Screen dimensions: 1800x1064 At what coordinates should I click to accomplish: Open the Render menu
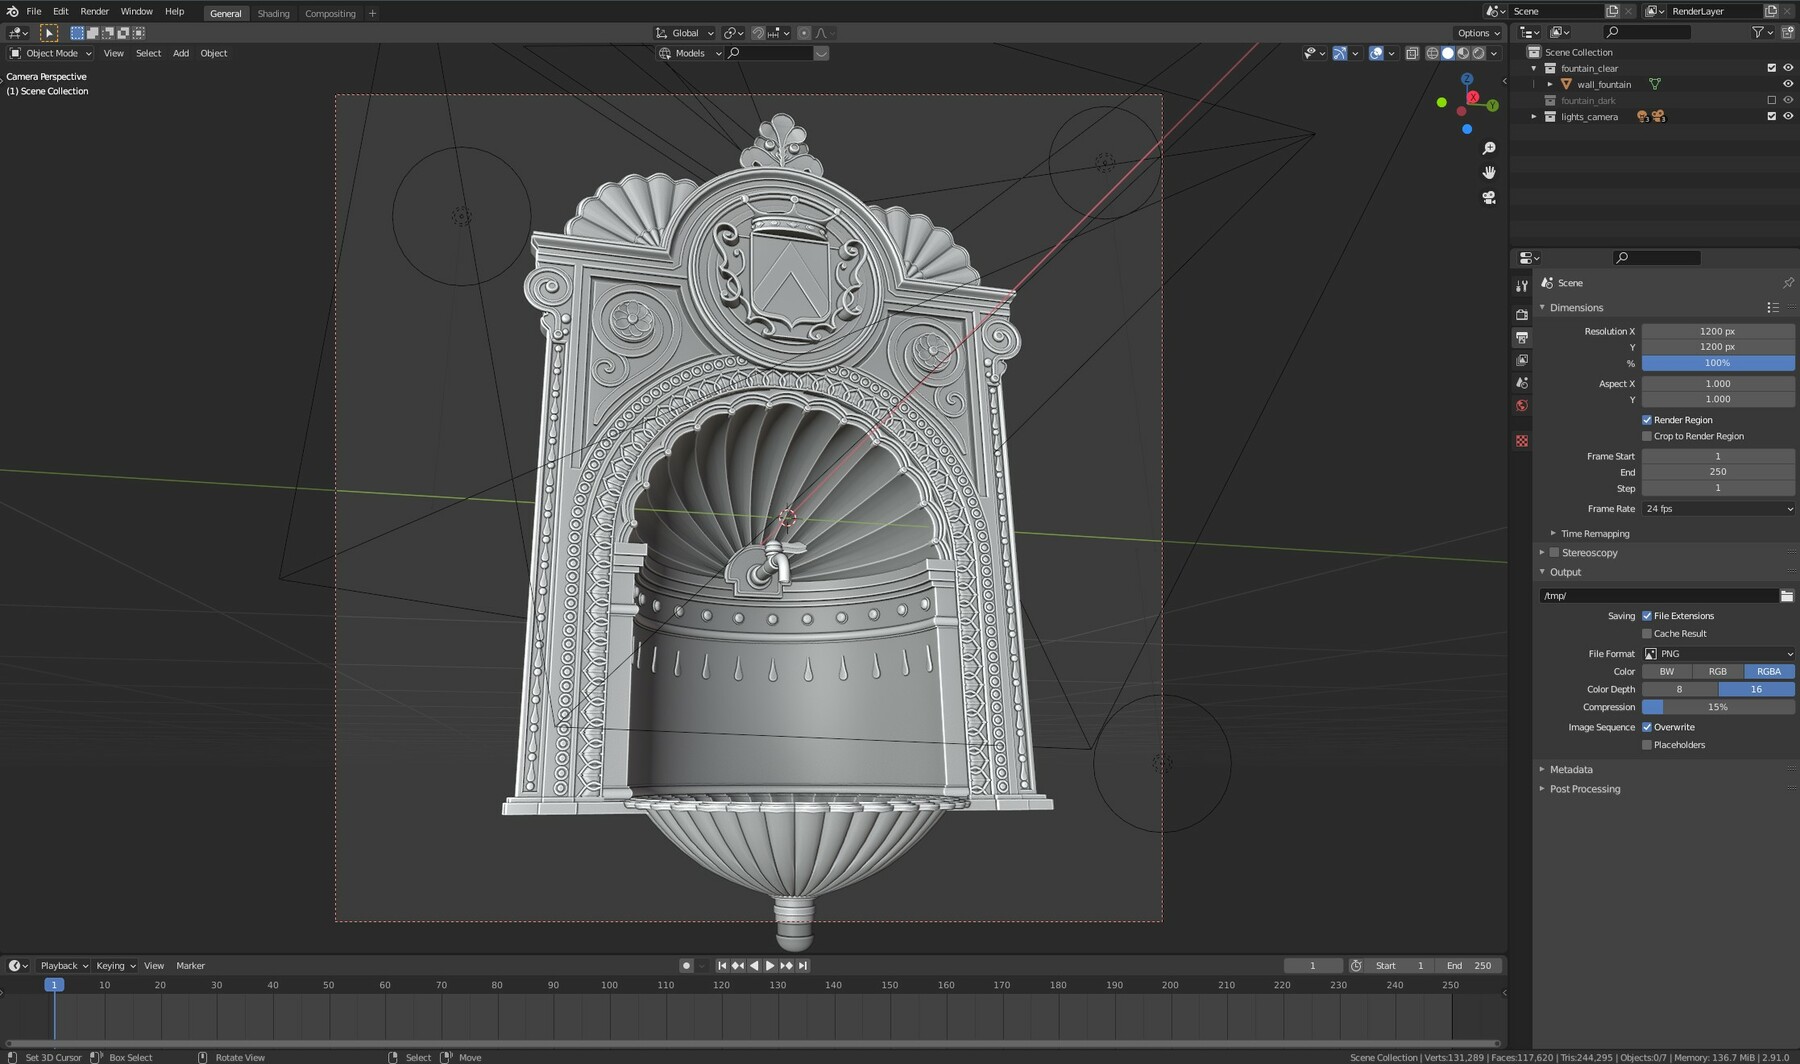point(94,12)
